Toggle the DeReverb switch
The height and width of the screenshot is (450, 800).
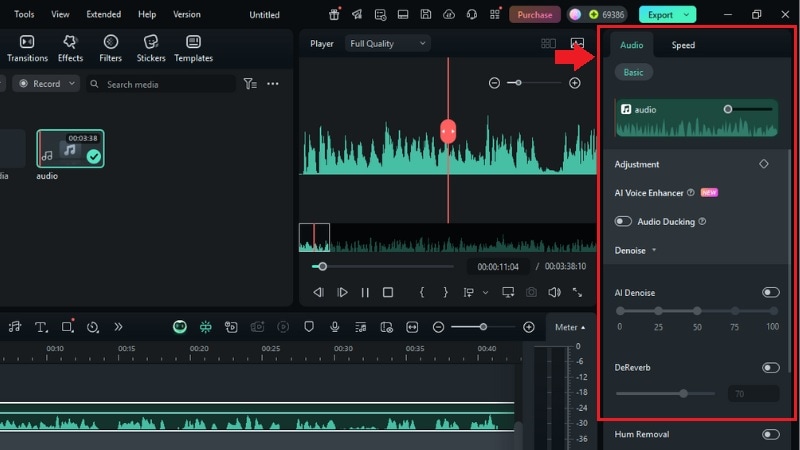770,367
